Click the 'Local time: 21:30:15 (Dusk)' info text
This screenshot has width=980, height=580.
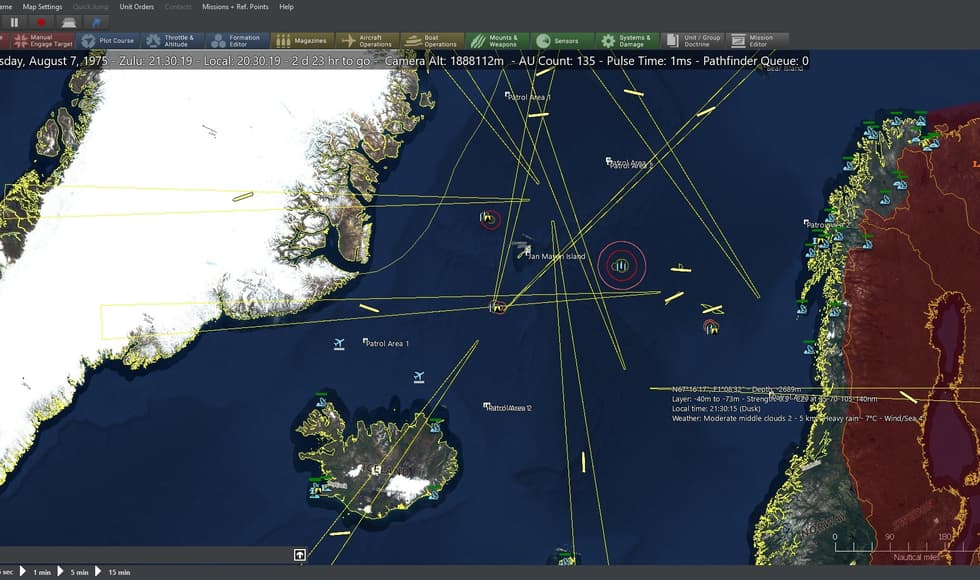click(716, 409)
